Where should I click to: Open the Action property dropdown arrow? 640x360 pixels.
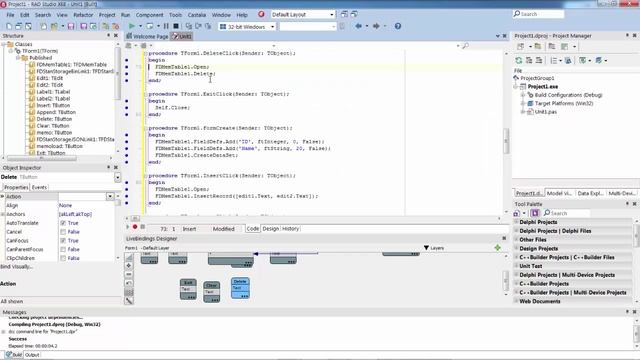click(110, 197)
